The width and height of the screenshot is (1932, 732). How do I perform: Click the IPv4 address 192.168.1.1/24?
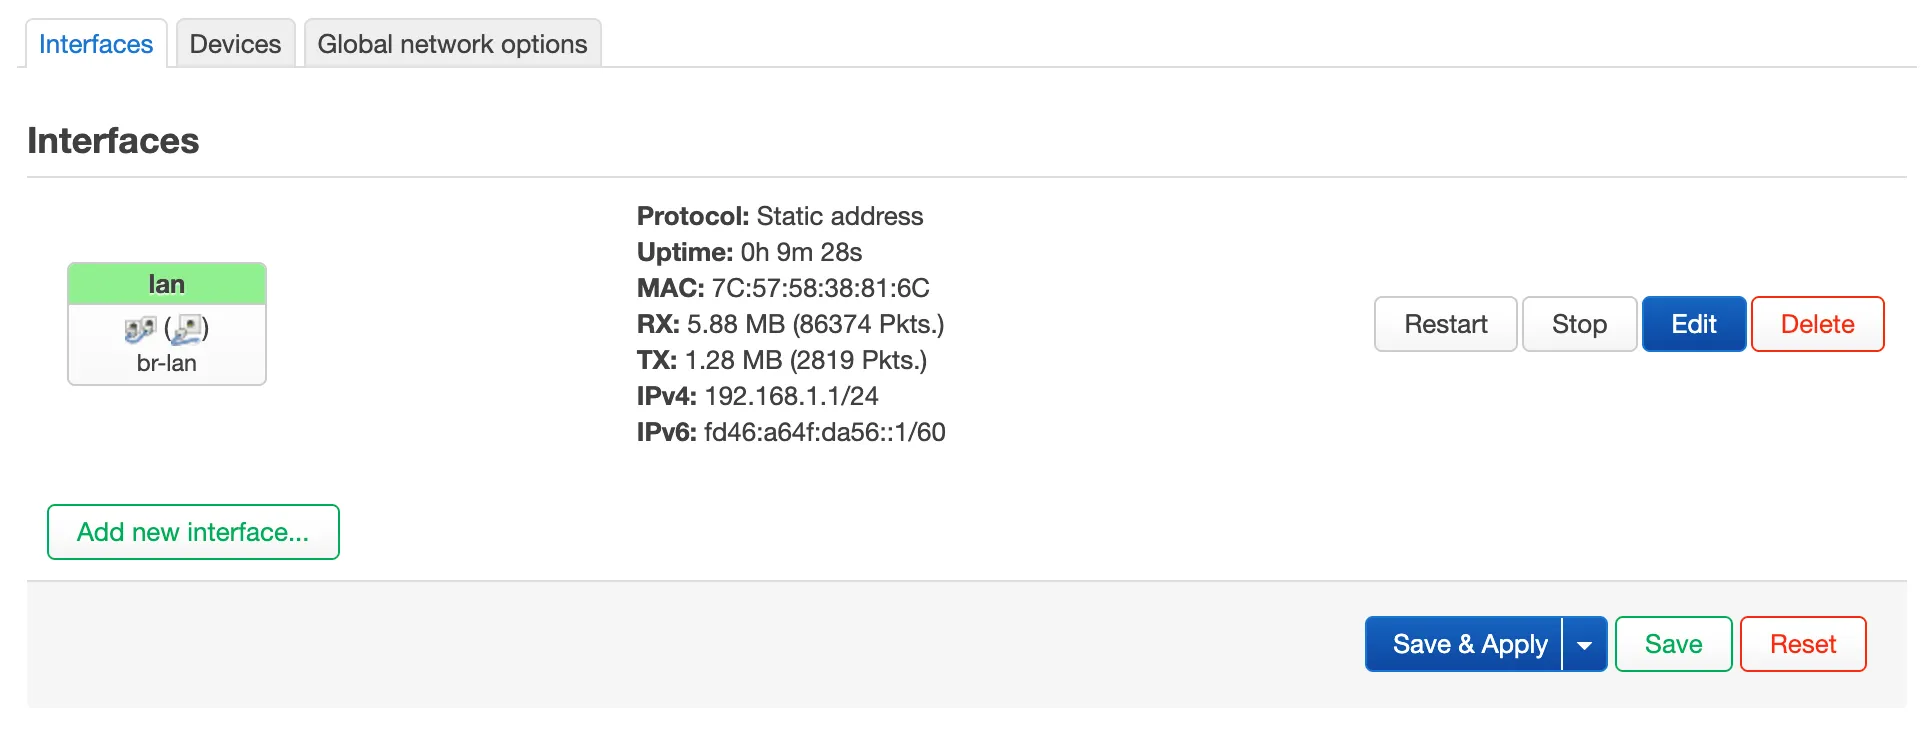791,396
